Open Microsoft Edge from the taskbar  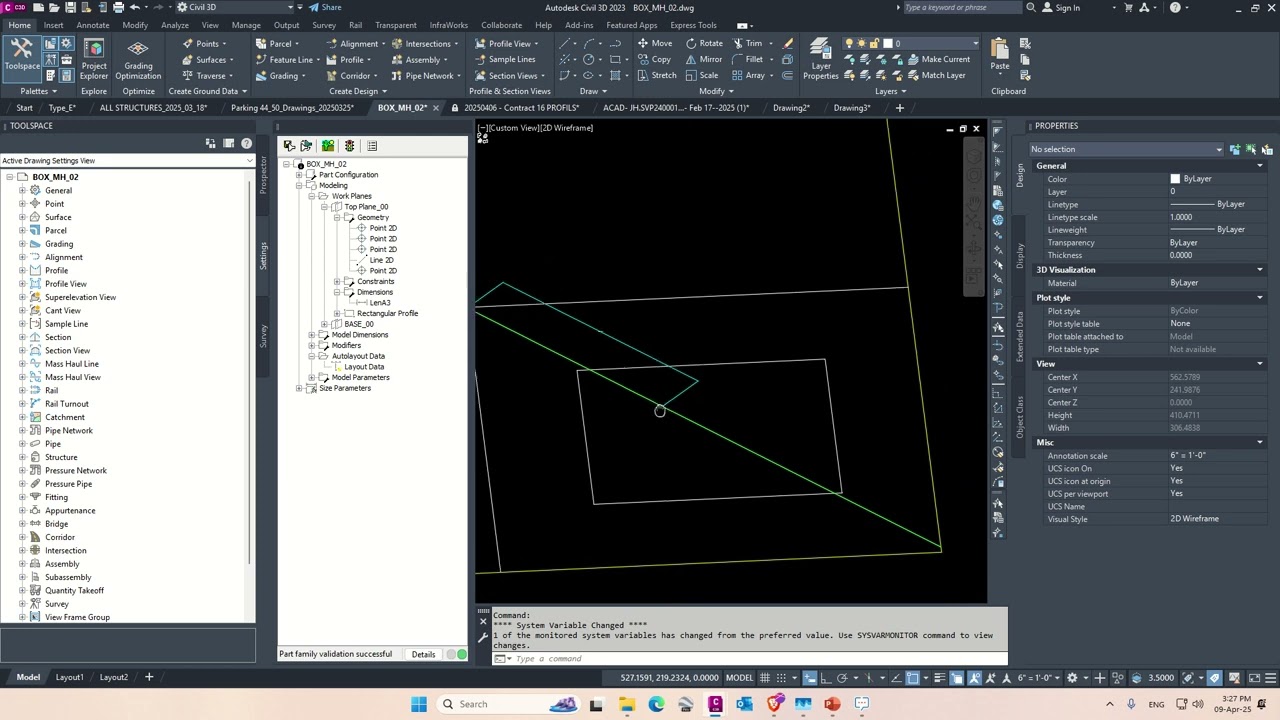pyautogui.click(x=656, y=704)
